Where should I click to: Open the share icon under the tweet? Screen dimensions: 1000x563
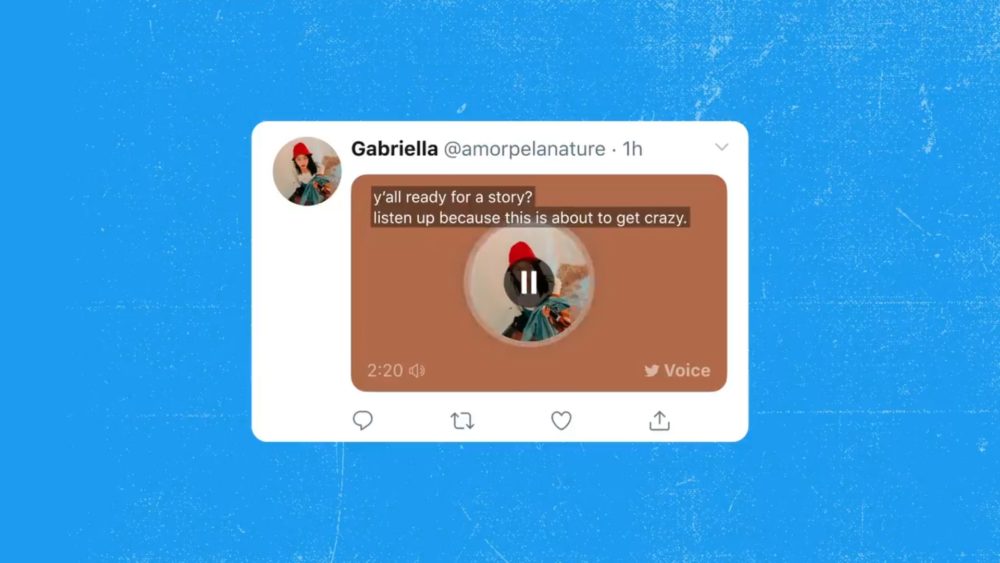pyautogui.click(x=659, y=420)
